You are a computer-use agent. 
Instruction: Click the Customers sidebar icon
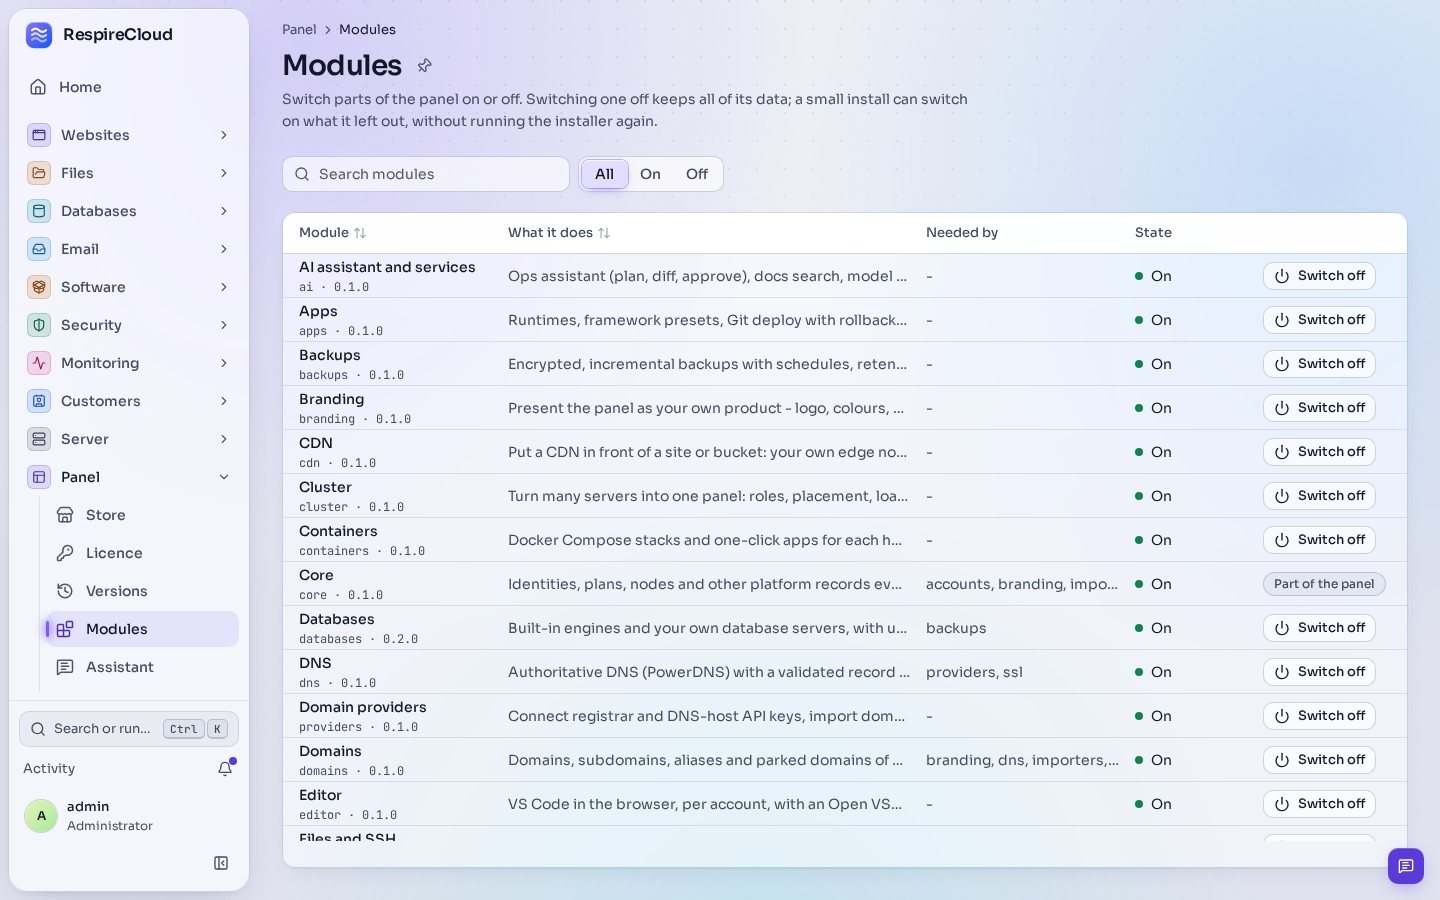coord(39,401)
